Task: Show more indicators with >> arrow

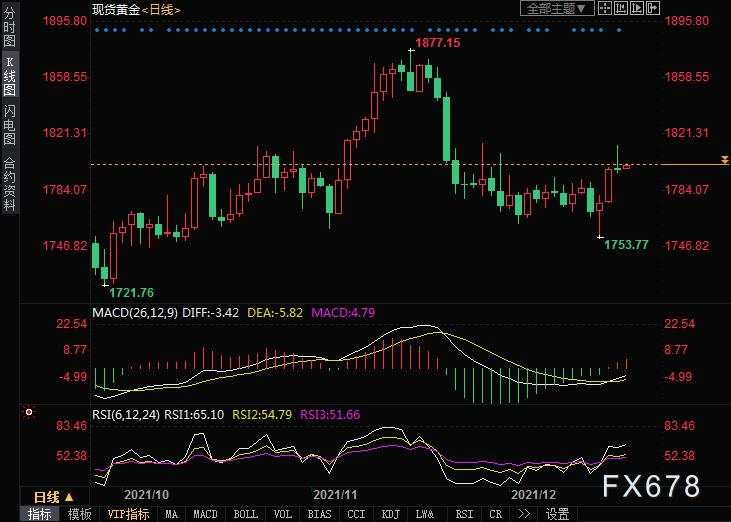Action: pos(524,514)
